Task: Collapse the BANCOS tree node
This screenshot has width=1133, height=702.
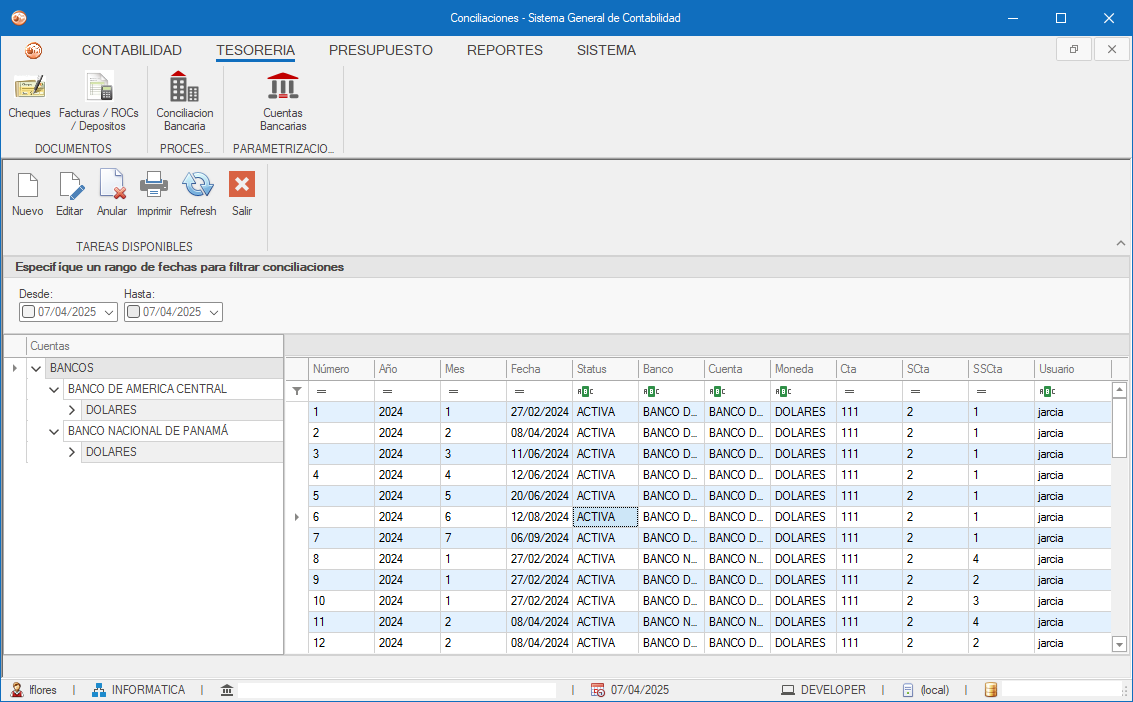Action: tap(36, 368)
